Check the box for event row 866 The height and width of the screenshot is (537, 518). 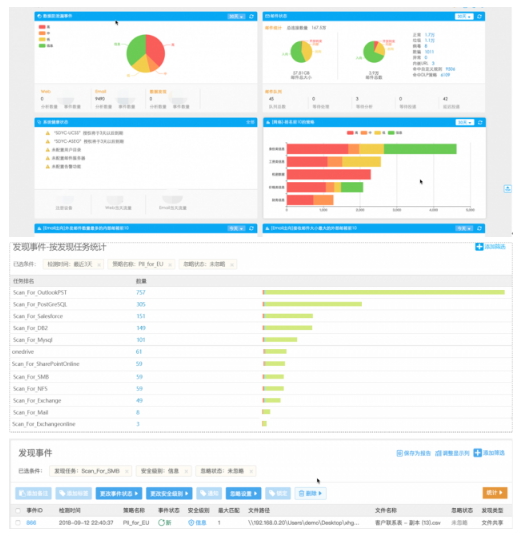tap(18, 523)
